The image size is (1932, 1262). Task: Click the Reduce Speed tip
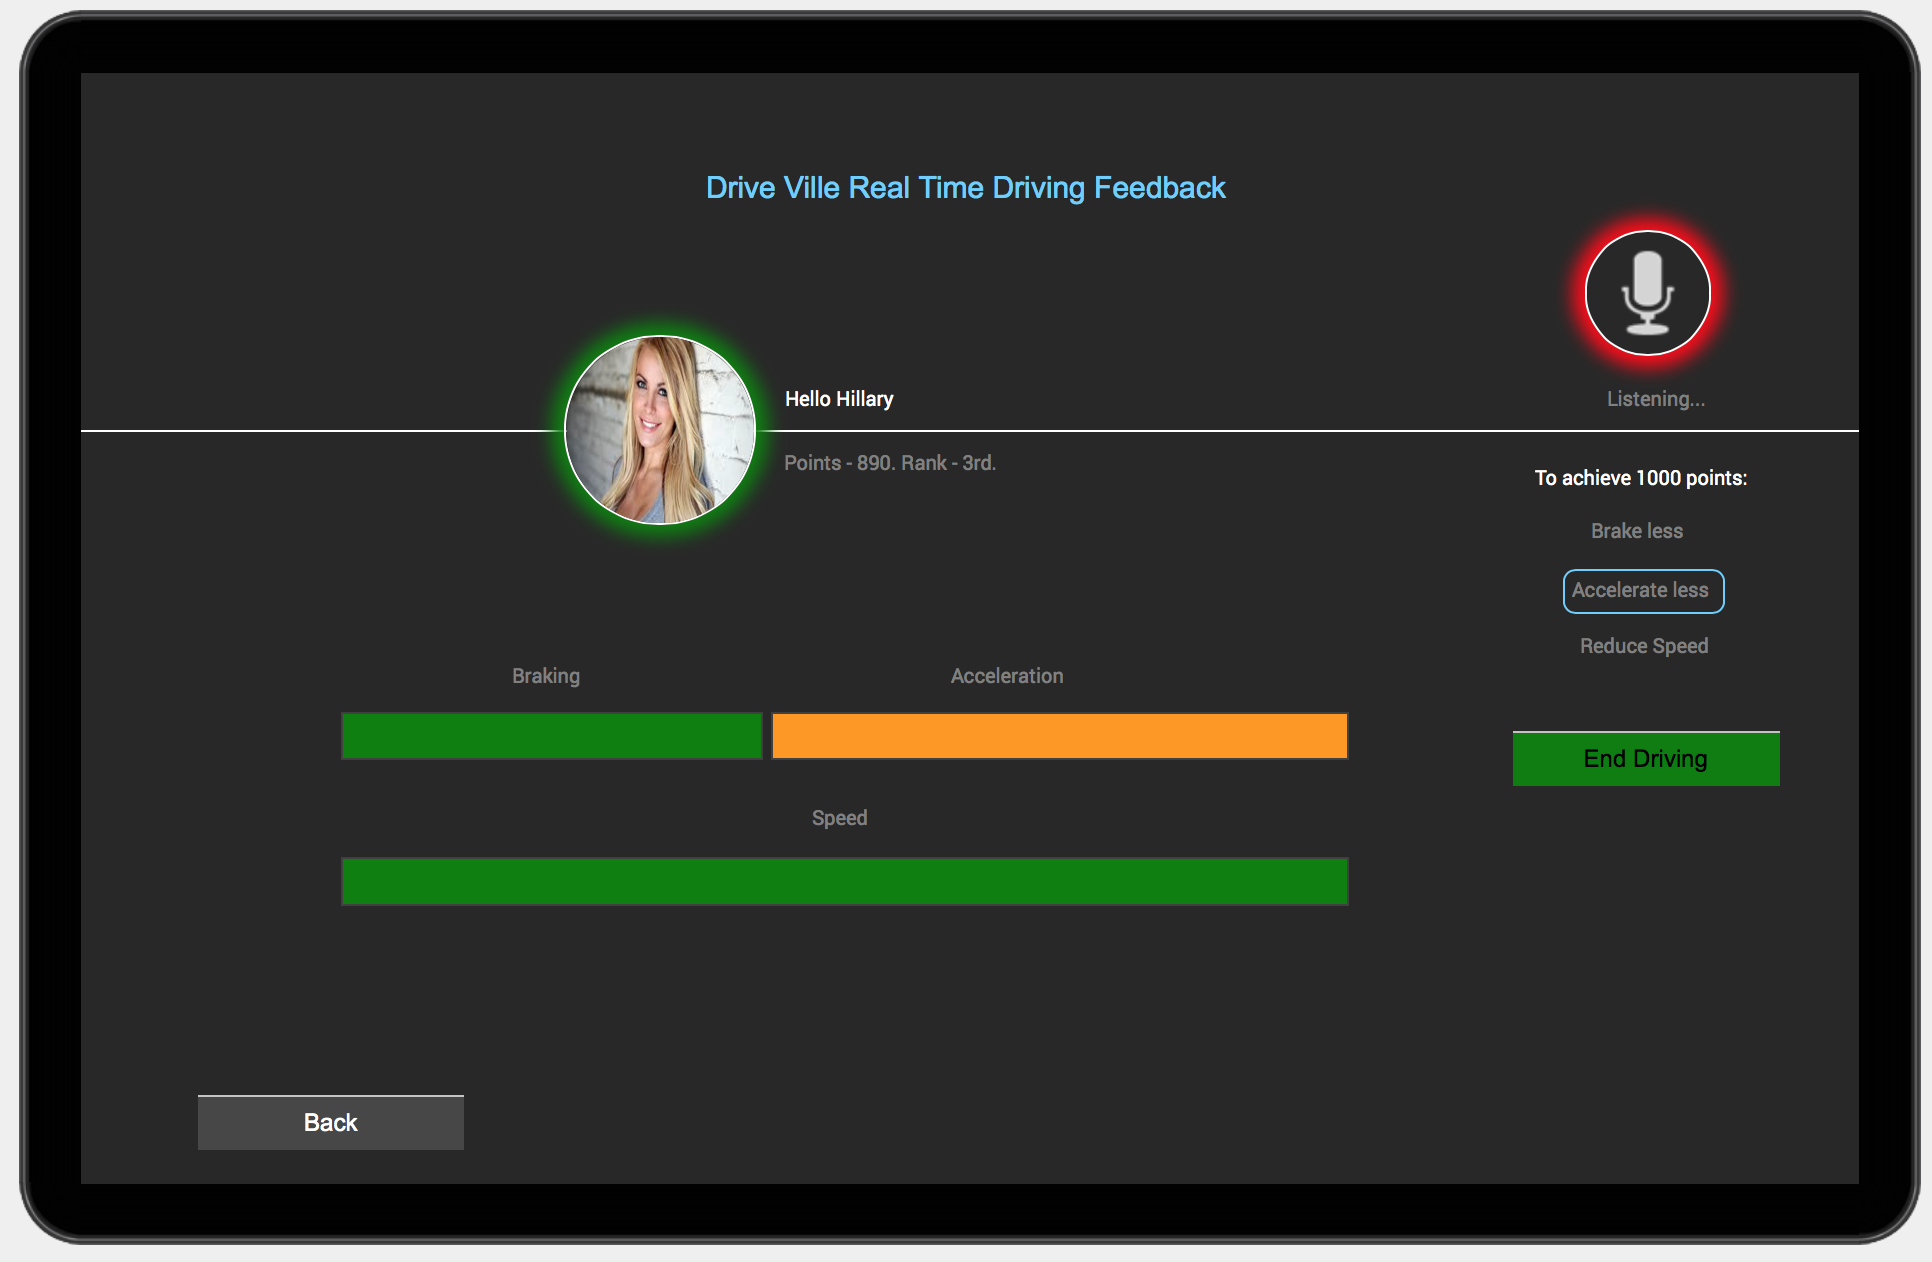pyautogui.click(x=1643, y=646)
